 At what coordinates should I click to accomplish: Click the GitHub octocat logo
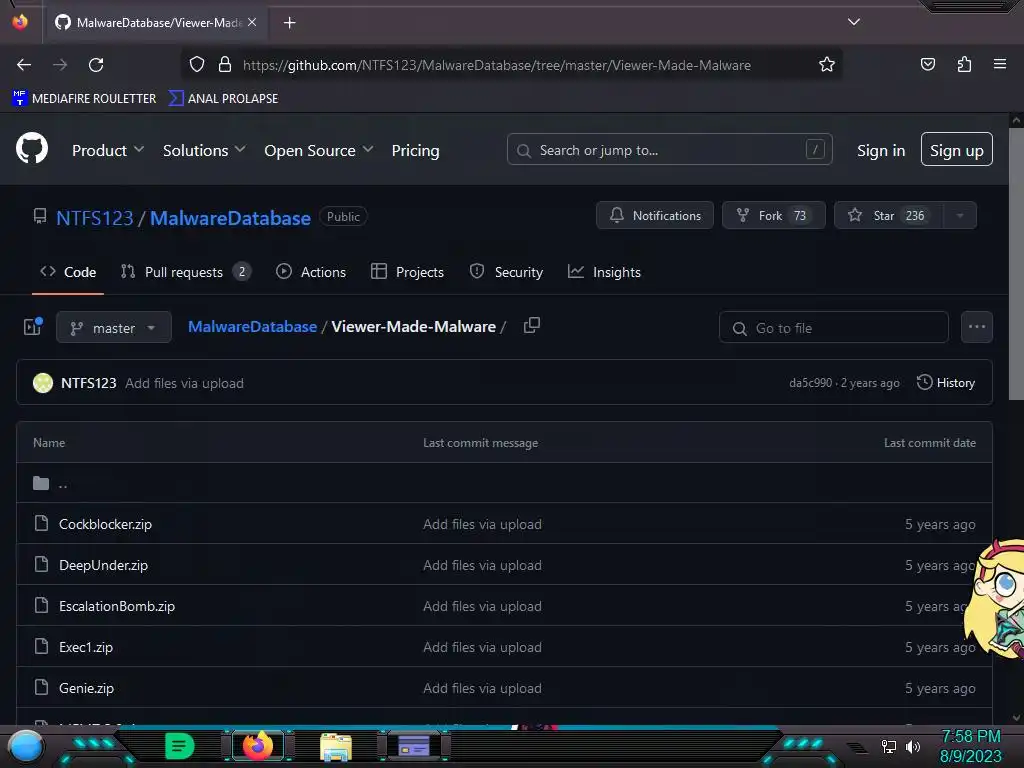31,149
